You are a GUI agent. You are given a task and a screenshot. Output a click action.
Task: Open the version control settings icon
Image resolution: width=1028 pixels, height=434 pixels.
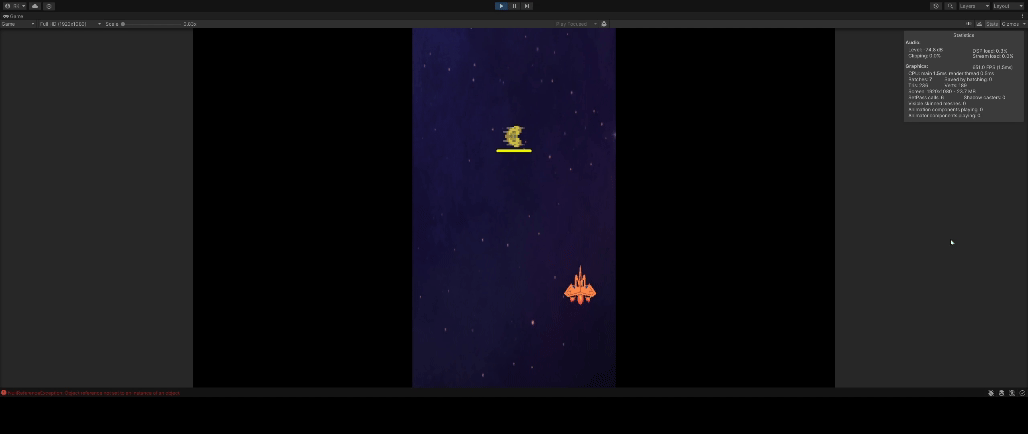pos(49,6)
